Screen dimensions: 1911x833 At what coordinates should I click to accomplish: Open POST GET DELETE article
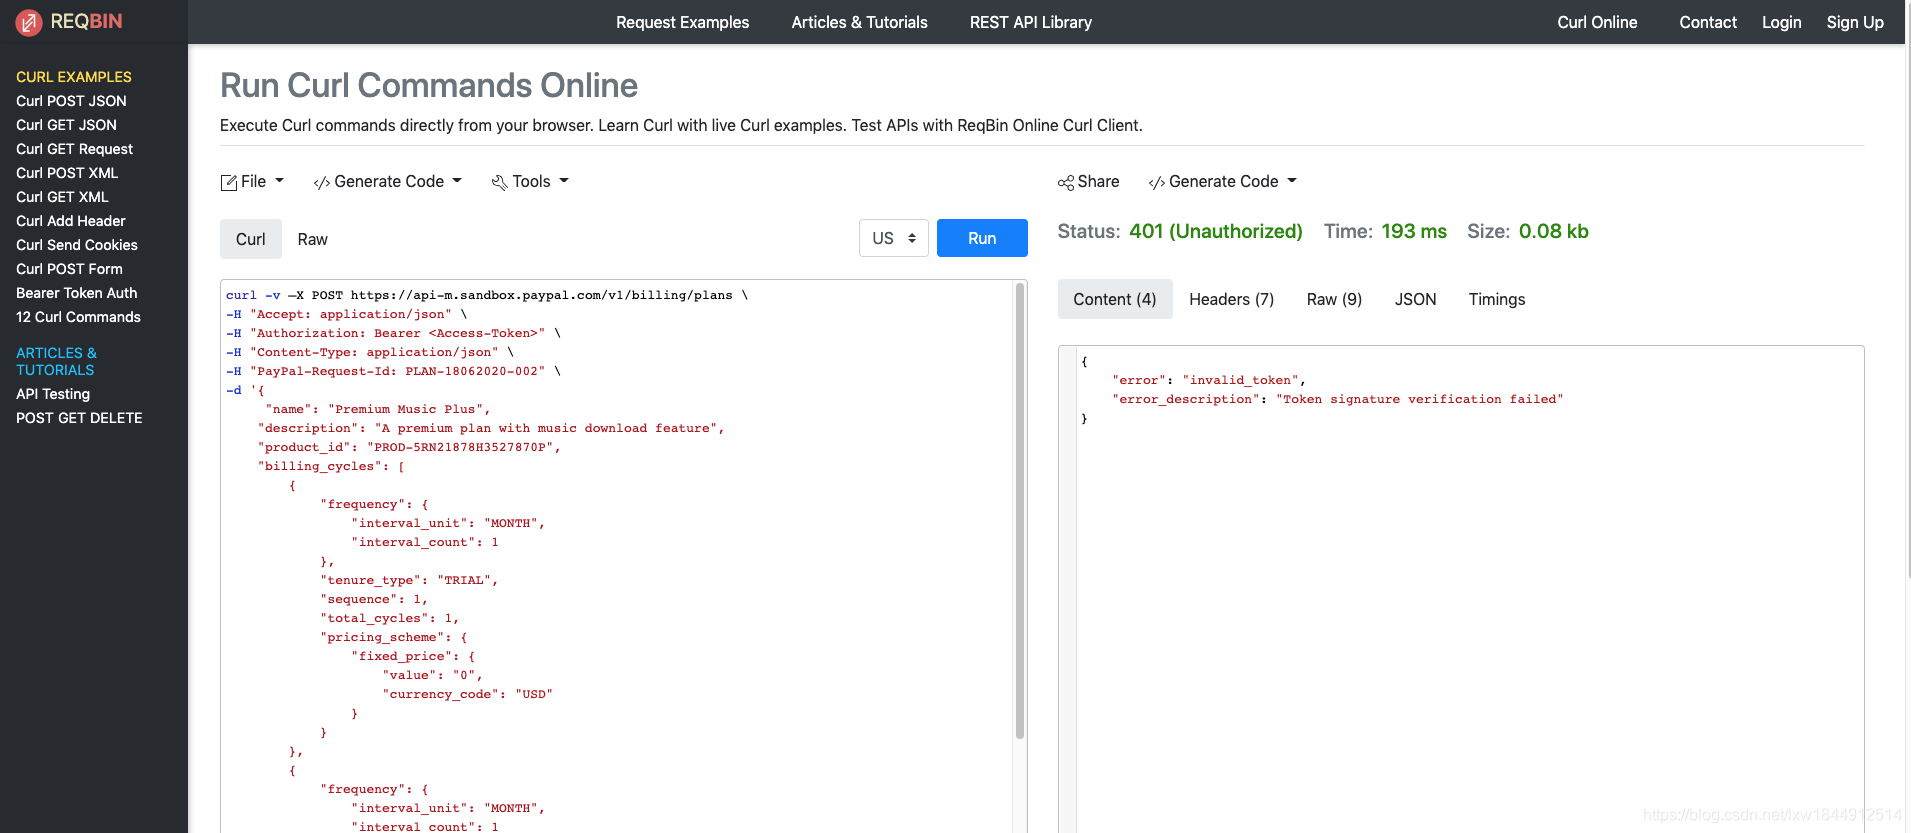(x=79, y=418)
